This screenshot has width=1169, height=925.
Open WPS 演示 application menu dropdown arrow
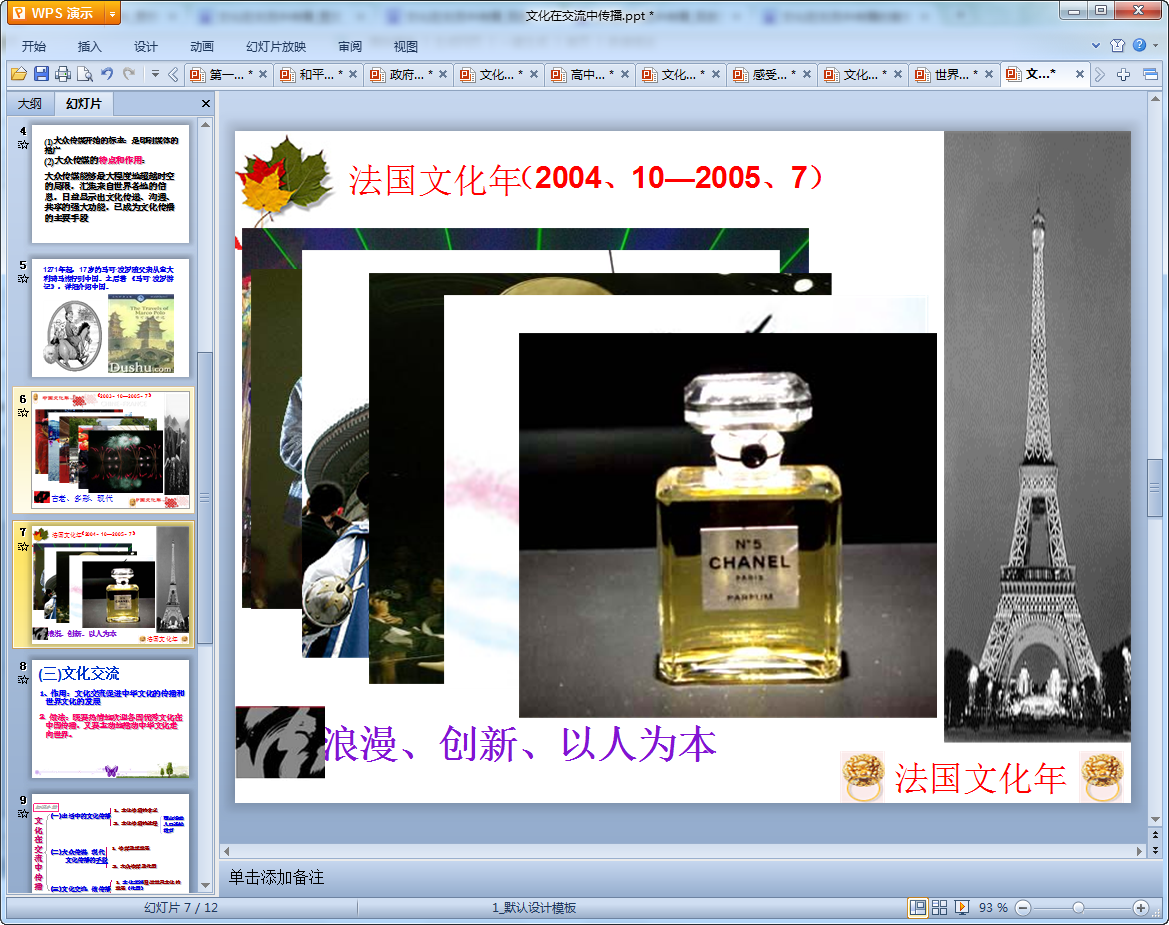[112, 13]
